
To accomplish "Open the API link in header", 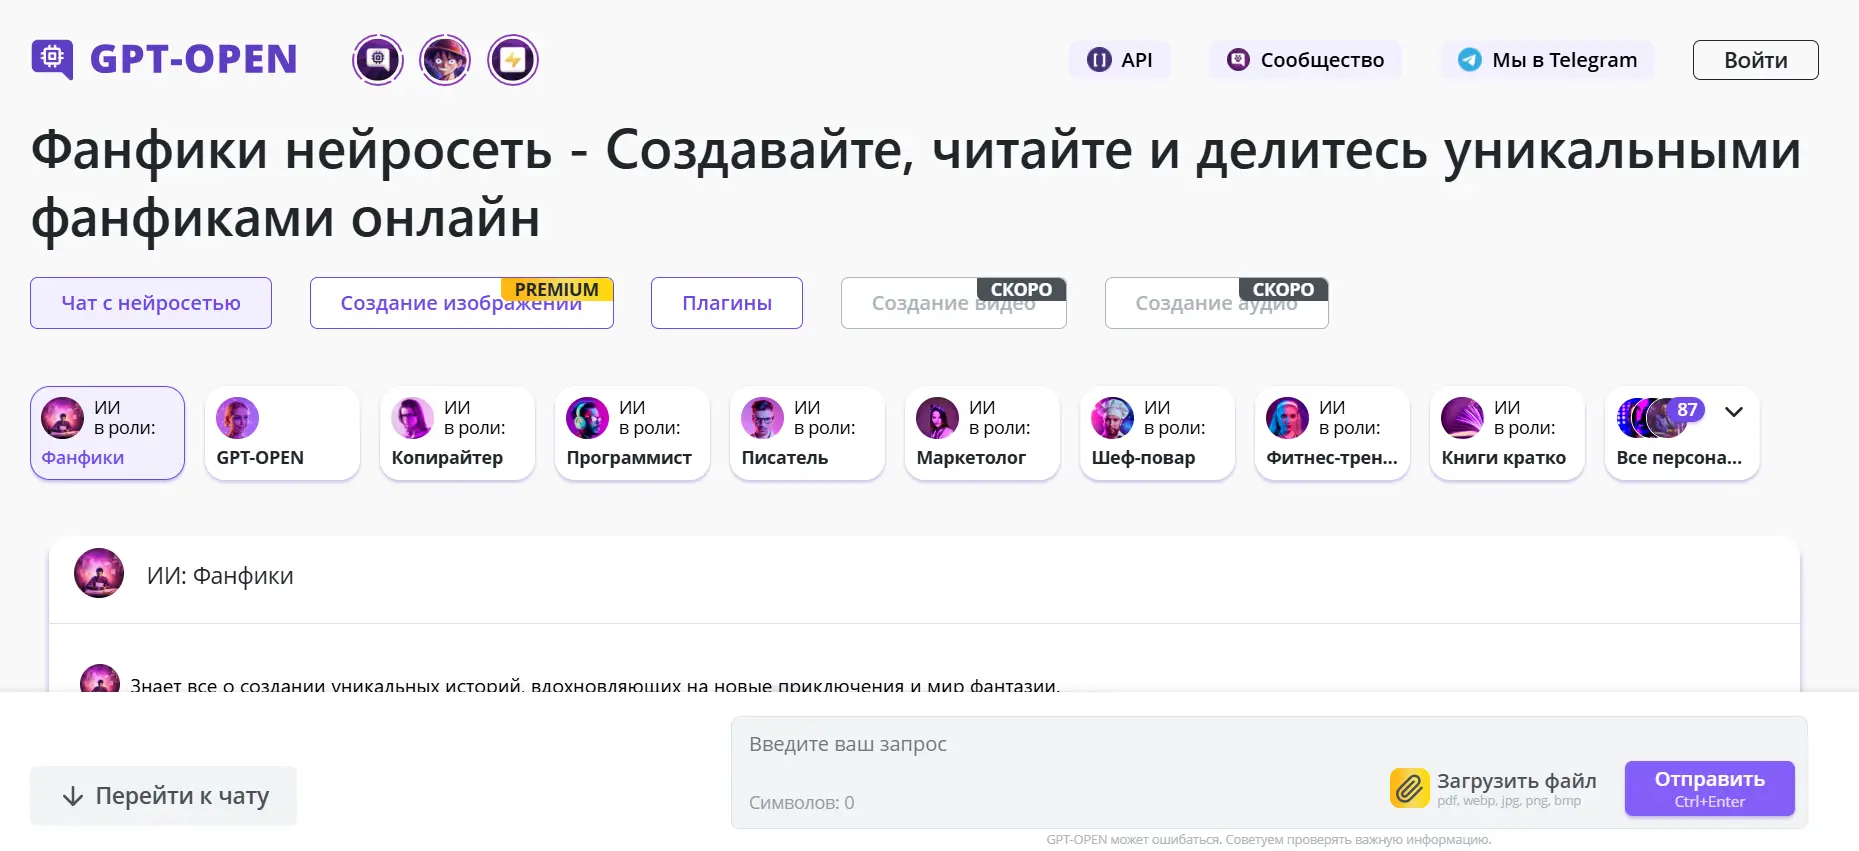I will 1120,60.
